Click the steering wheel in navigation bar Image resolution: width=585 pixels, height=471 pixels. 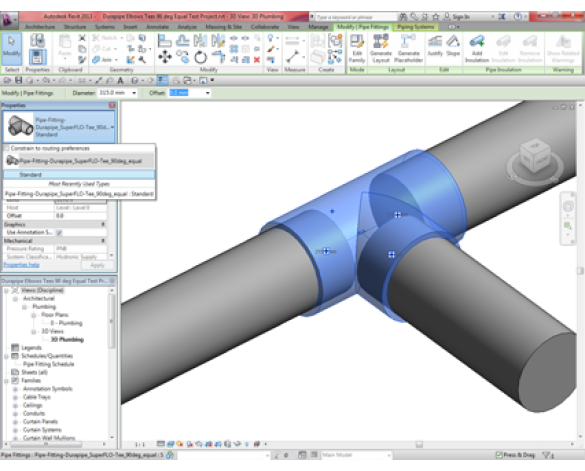568,206
